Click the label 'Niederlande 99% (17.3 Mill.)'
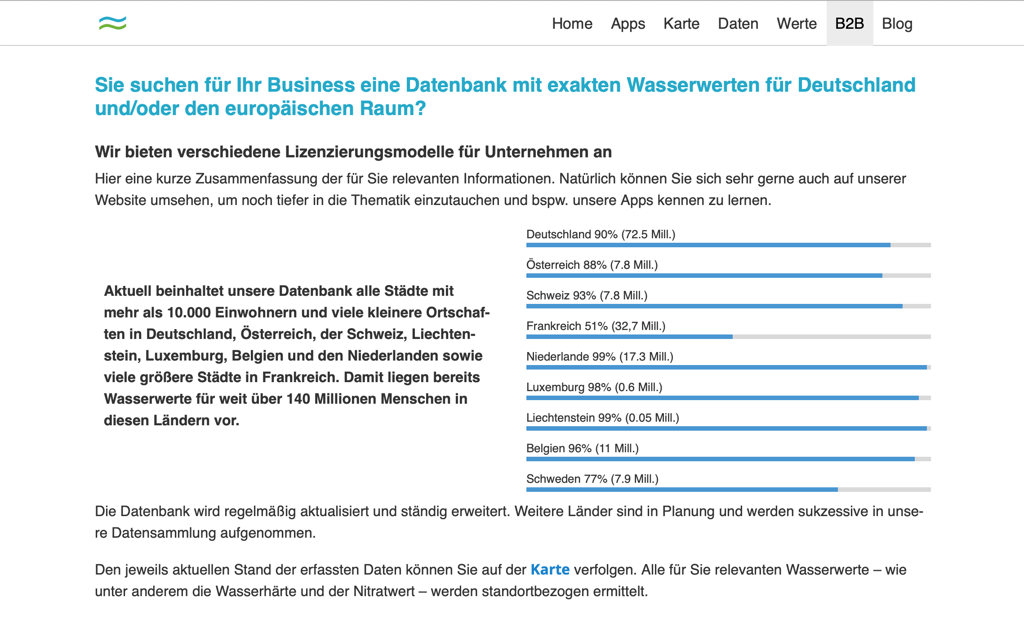 pyautogui.click(x=600, y=357)
